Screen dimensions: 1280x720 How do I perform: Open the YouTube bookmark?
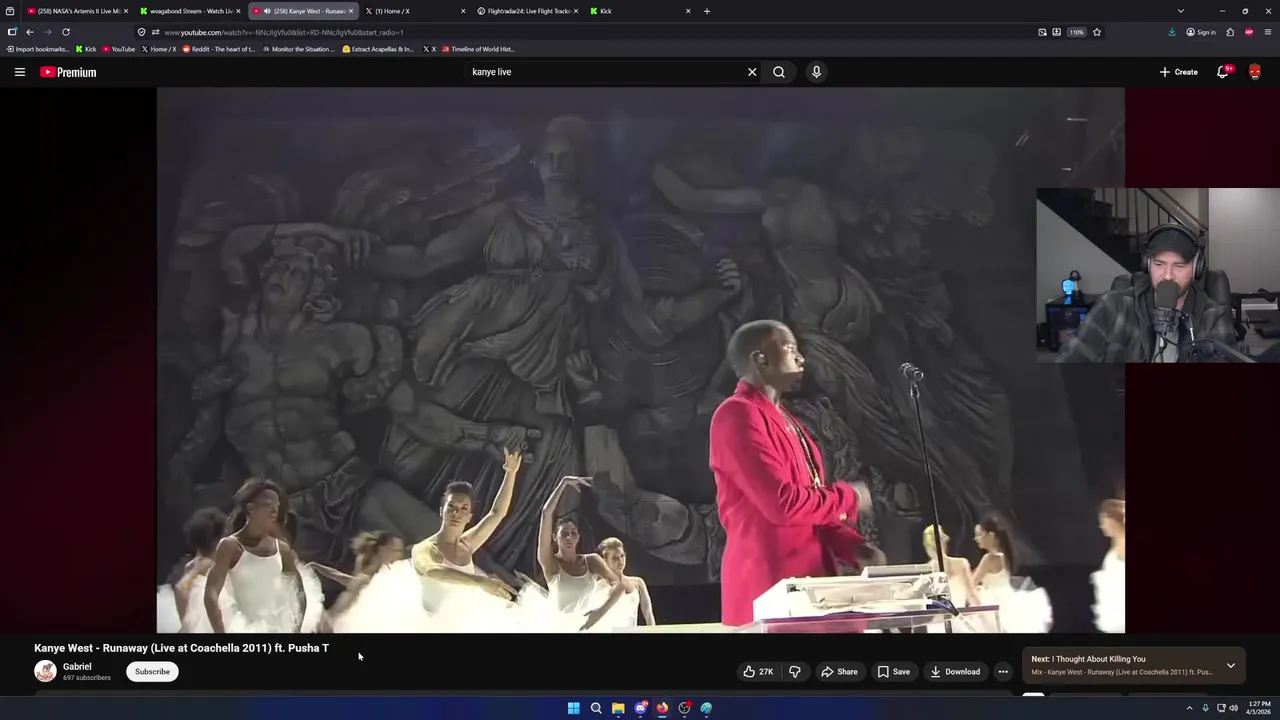[x=118, y=49]
